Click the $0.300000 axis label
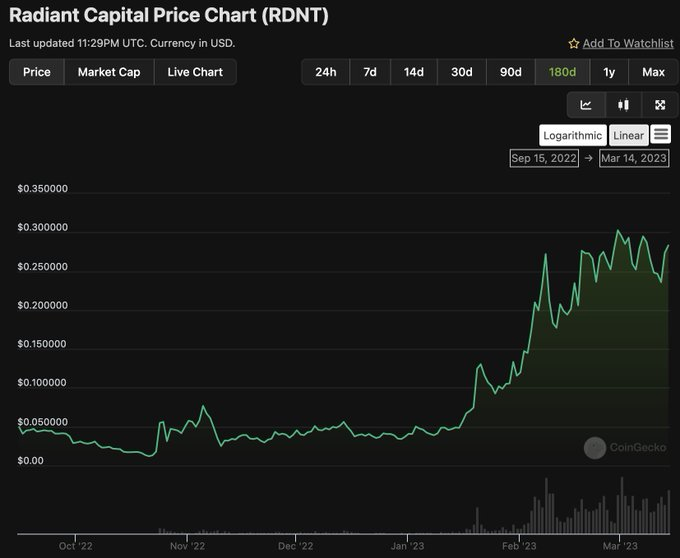This screenshot has width=680, height=558. pos(42,228)
